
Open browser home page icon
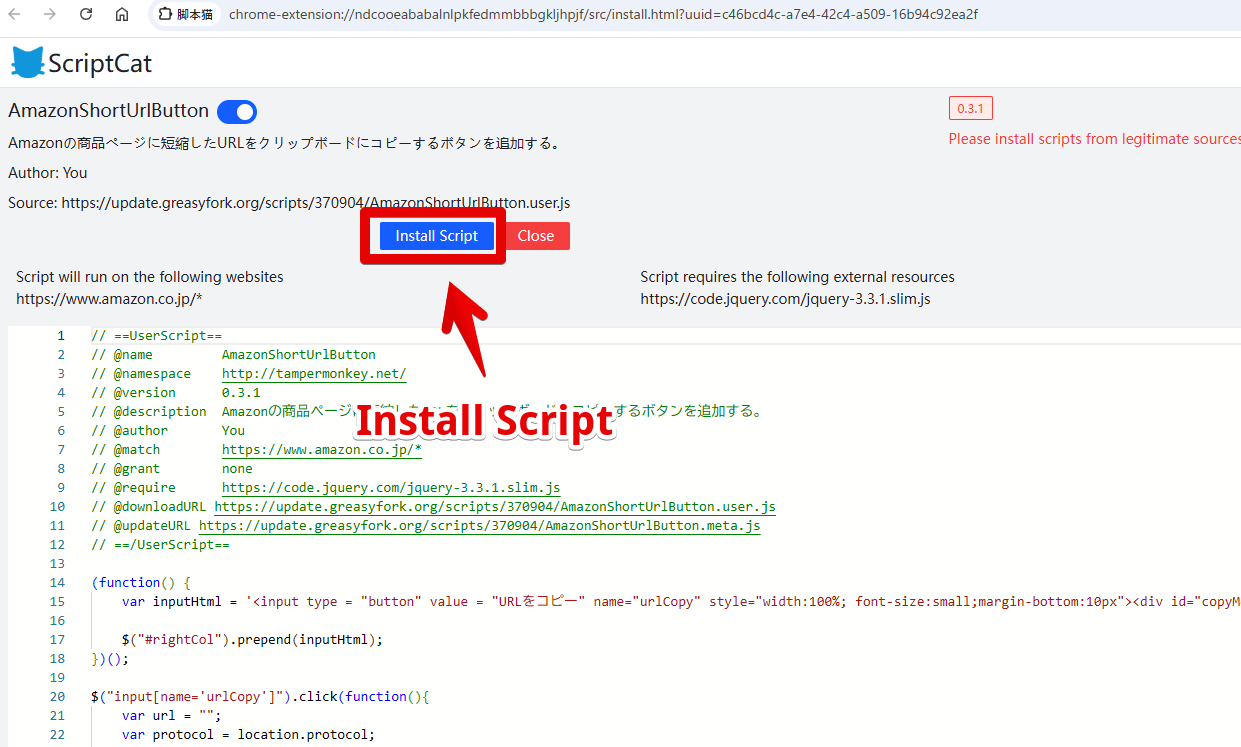[122, 14]
